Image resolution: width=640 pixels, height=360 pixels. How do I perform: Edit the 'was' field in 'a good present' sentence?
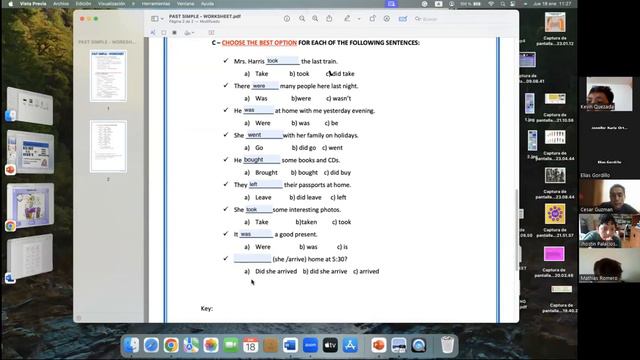point(256,234)
